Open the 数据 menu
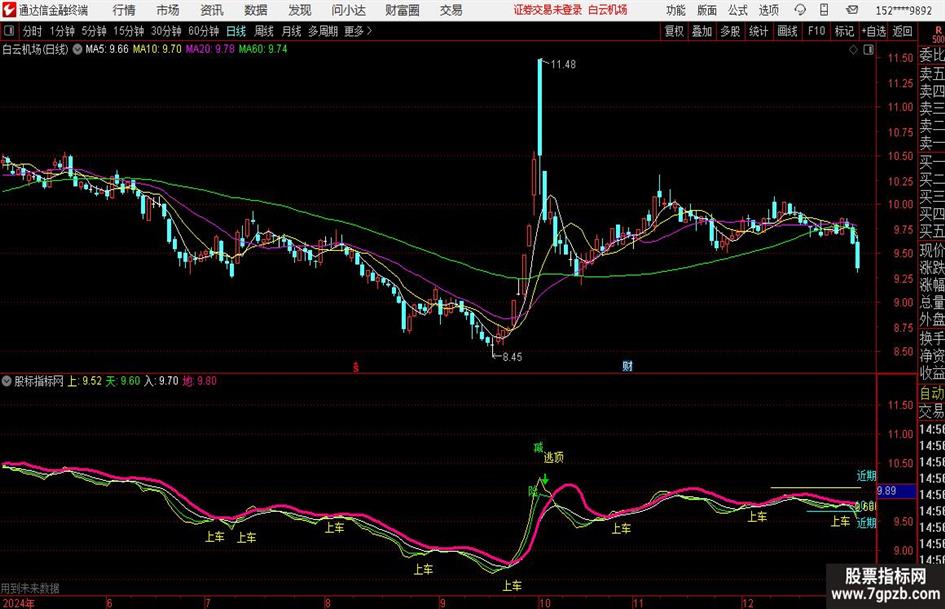Screen dimensions: 945x609 coord(256,10)
